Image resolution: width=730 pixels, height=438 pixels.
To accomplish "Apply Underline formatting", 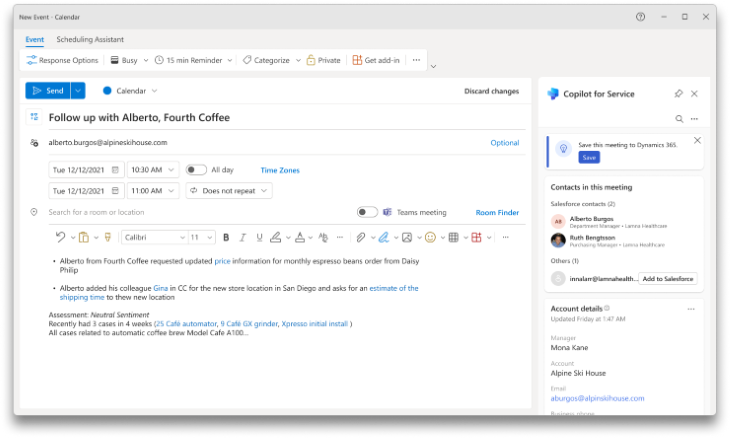I will pos(259,237).
